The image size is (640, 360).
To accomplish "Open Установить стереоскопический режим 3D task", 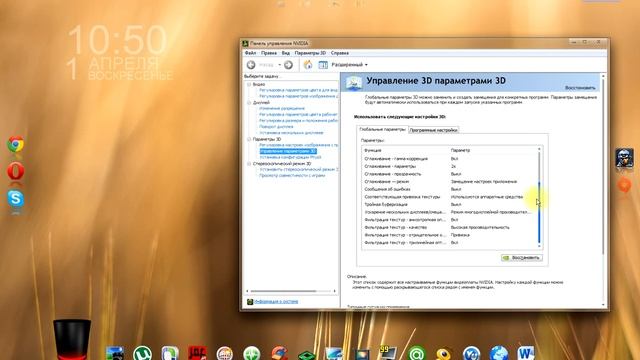I will point(299,169).
